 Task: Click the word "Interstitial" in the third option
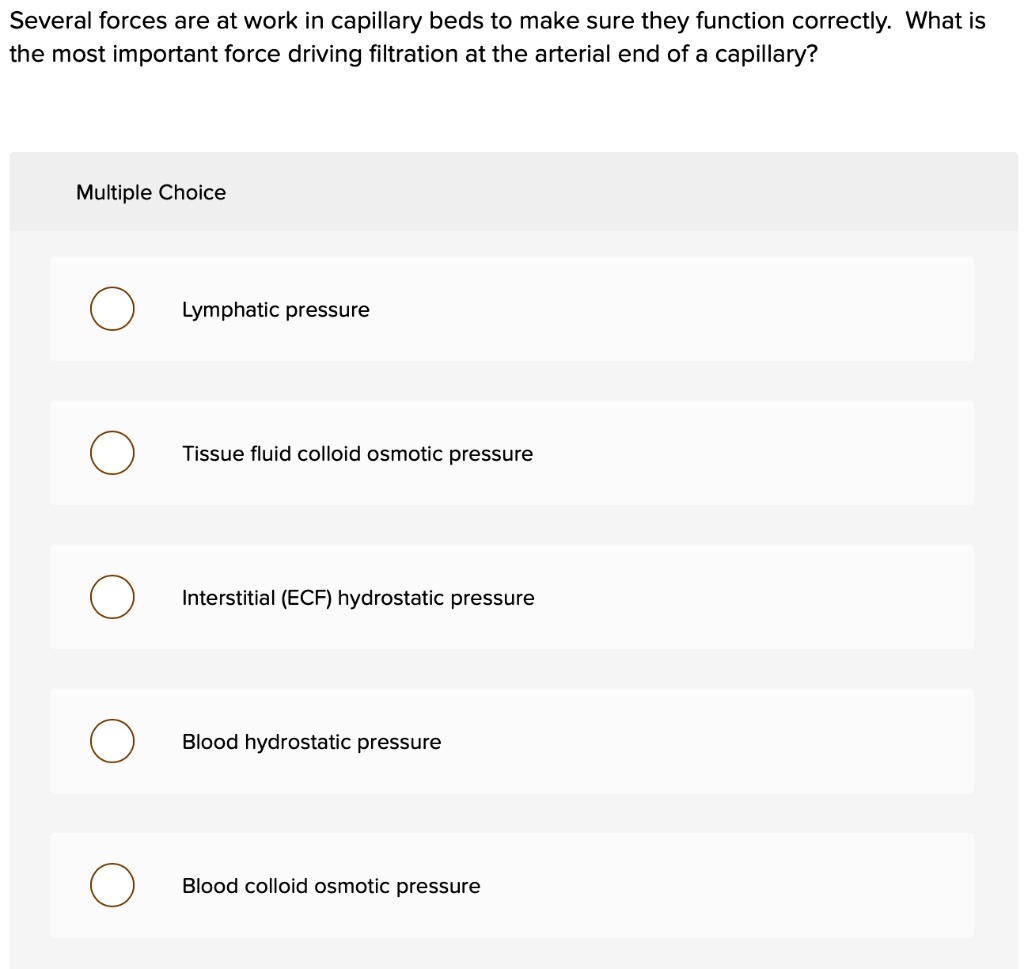[x=228, y=598]
